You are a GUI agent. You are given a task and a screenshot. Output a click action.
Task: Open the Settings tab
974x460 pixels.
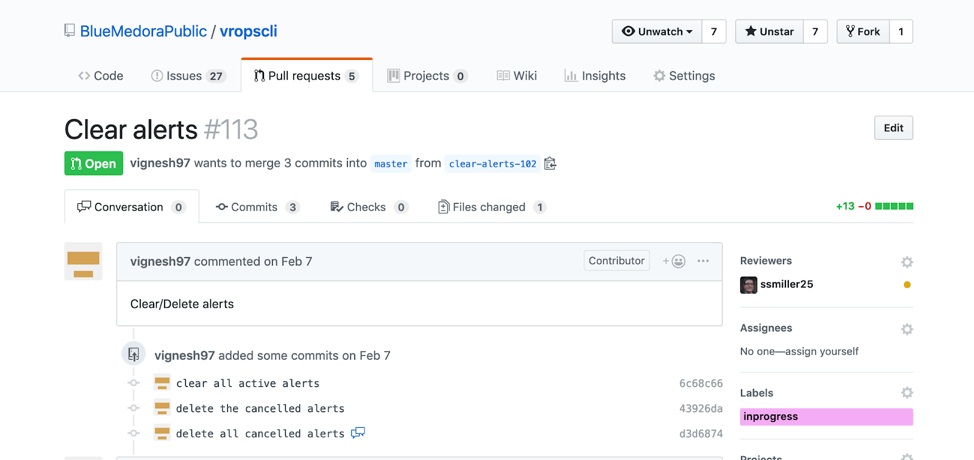pos(685,76)
